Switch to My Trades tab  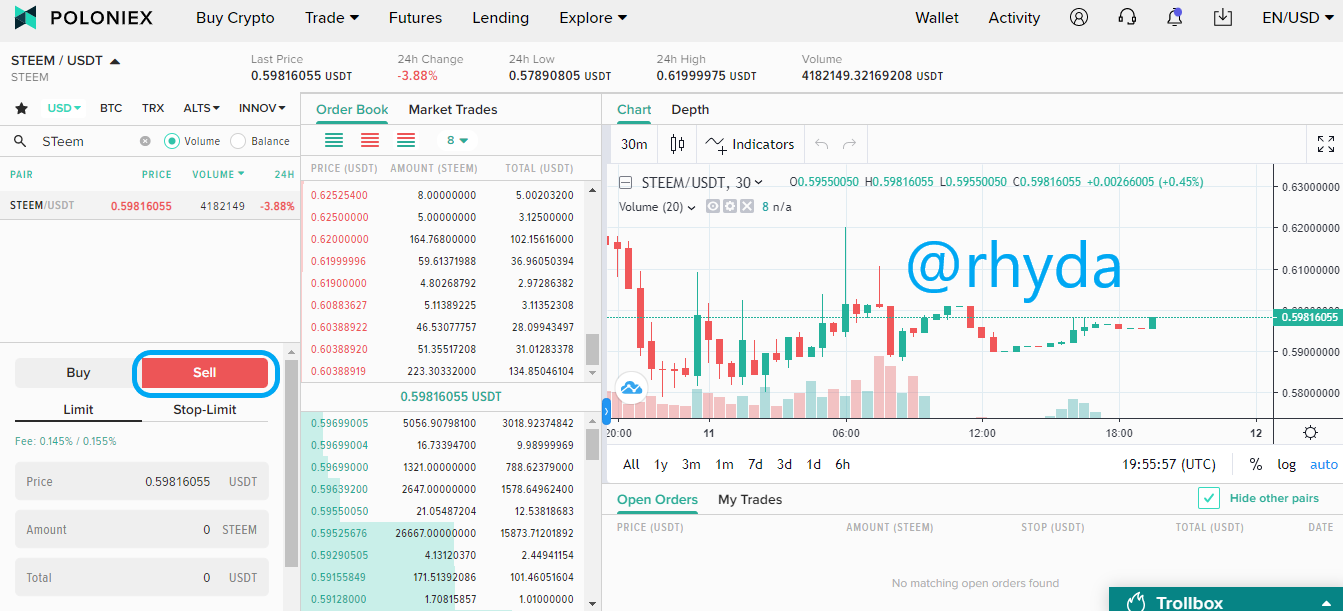tap(750, 500)
